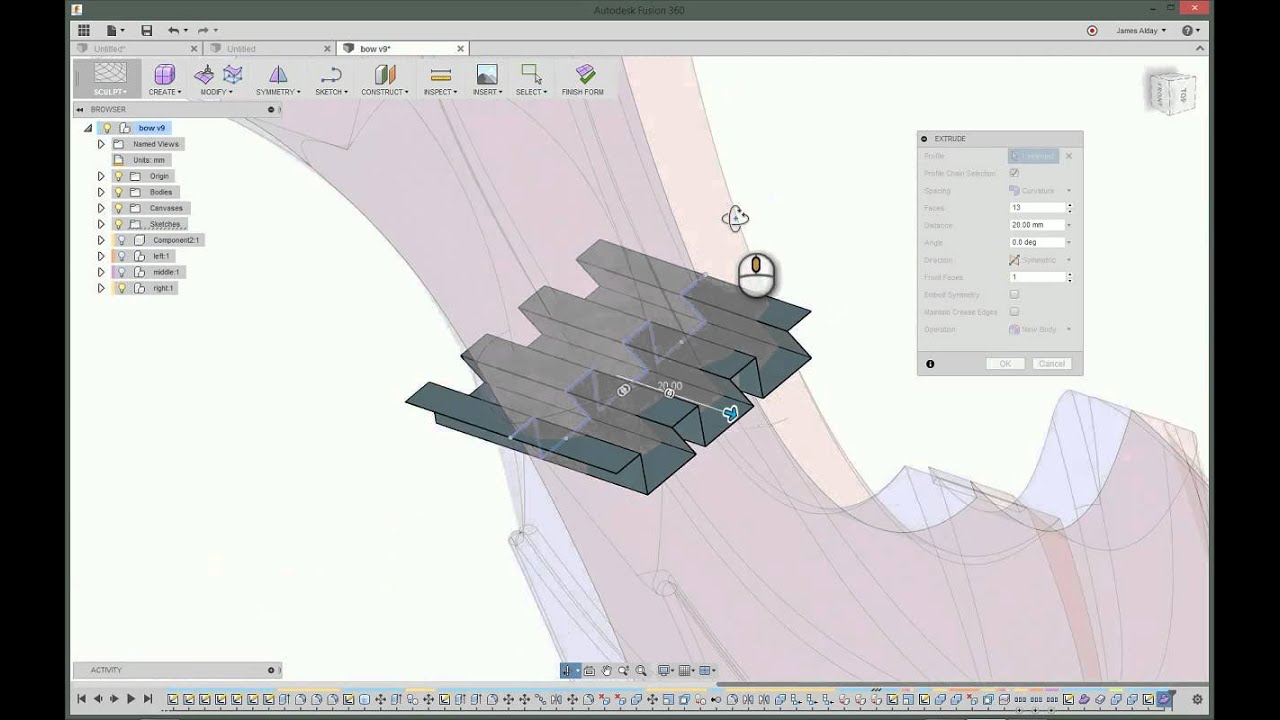Open the Select tools menu
This screenshot has width=1280, height=720.
point(531,79)
